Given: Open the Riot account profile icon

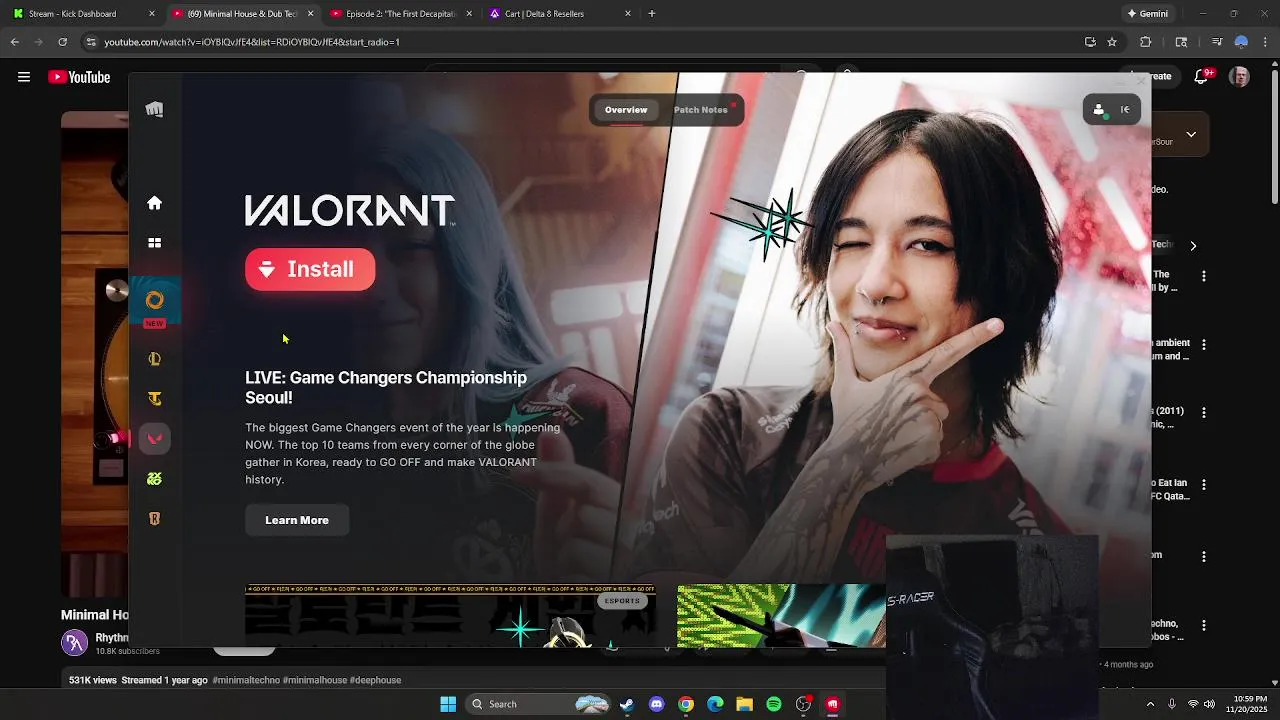Looking at the screenshot, I should coord(1099,110).
